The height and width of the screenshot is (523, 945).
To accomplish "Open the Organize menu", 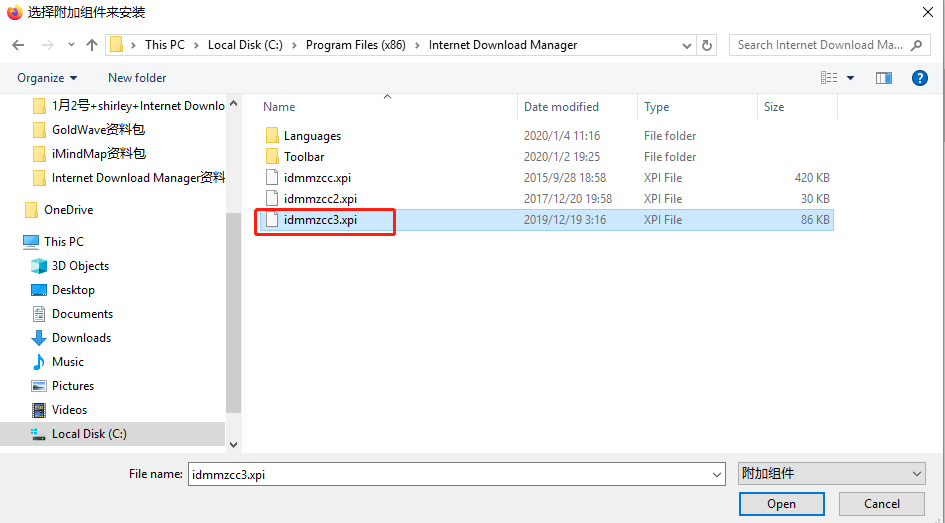I will tap(47, 78).
